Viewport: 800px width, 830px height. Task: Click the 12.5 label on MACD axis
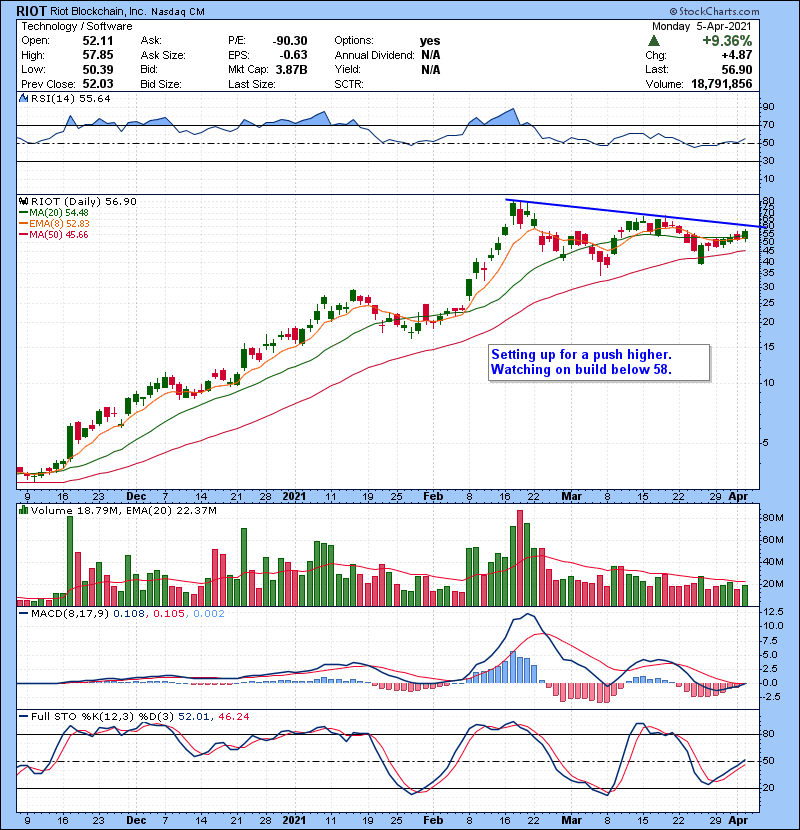pyautogui.click(x=774, y=611)
